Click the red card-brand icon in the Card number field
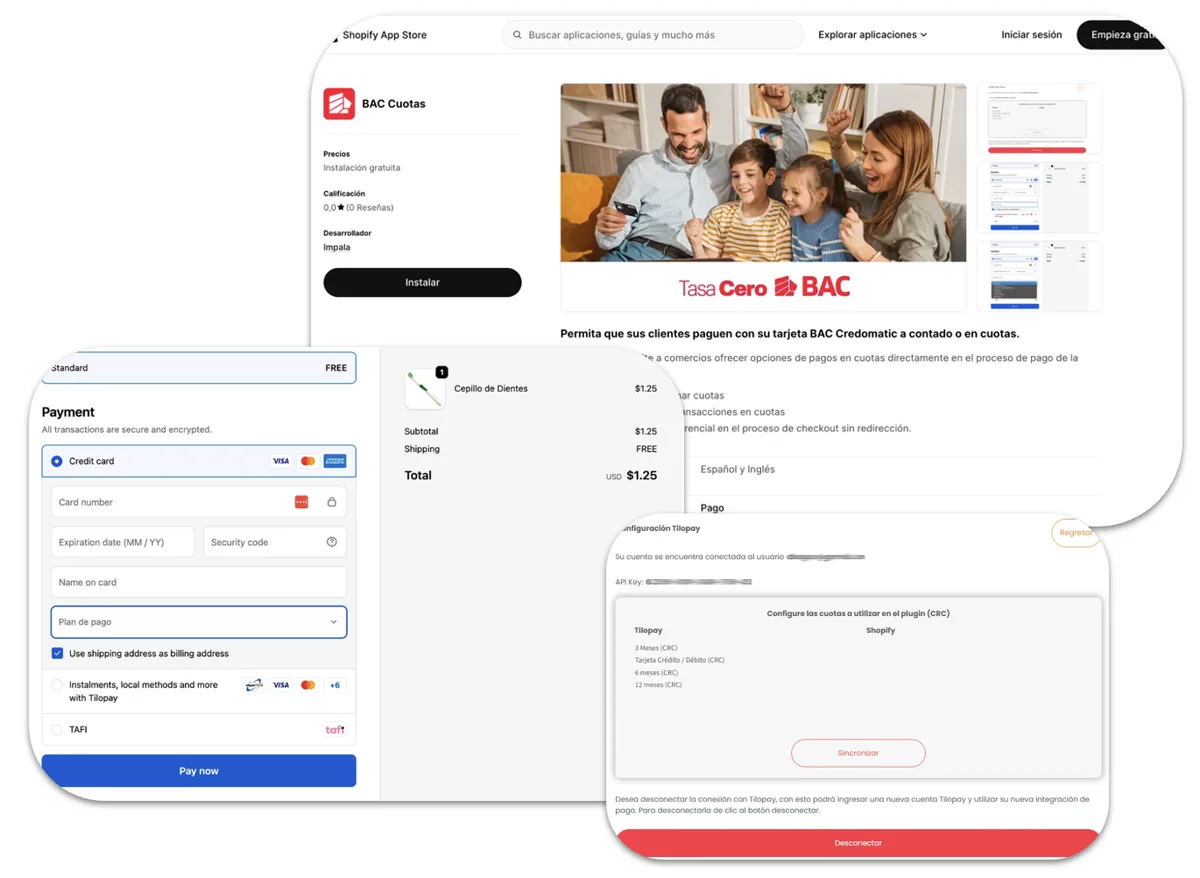1200x878 pixels. pos(301,502)
